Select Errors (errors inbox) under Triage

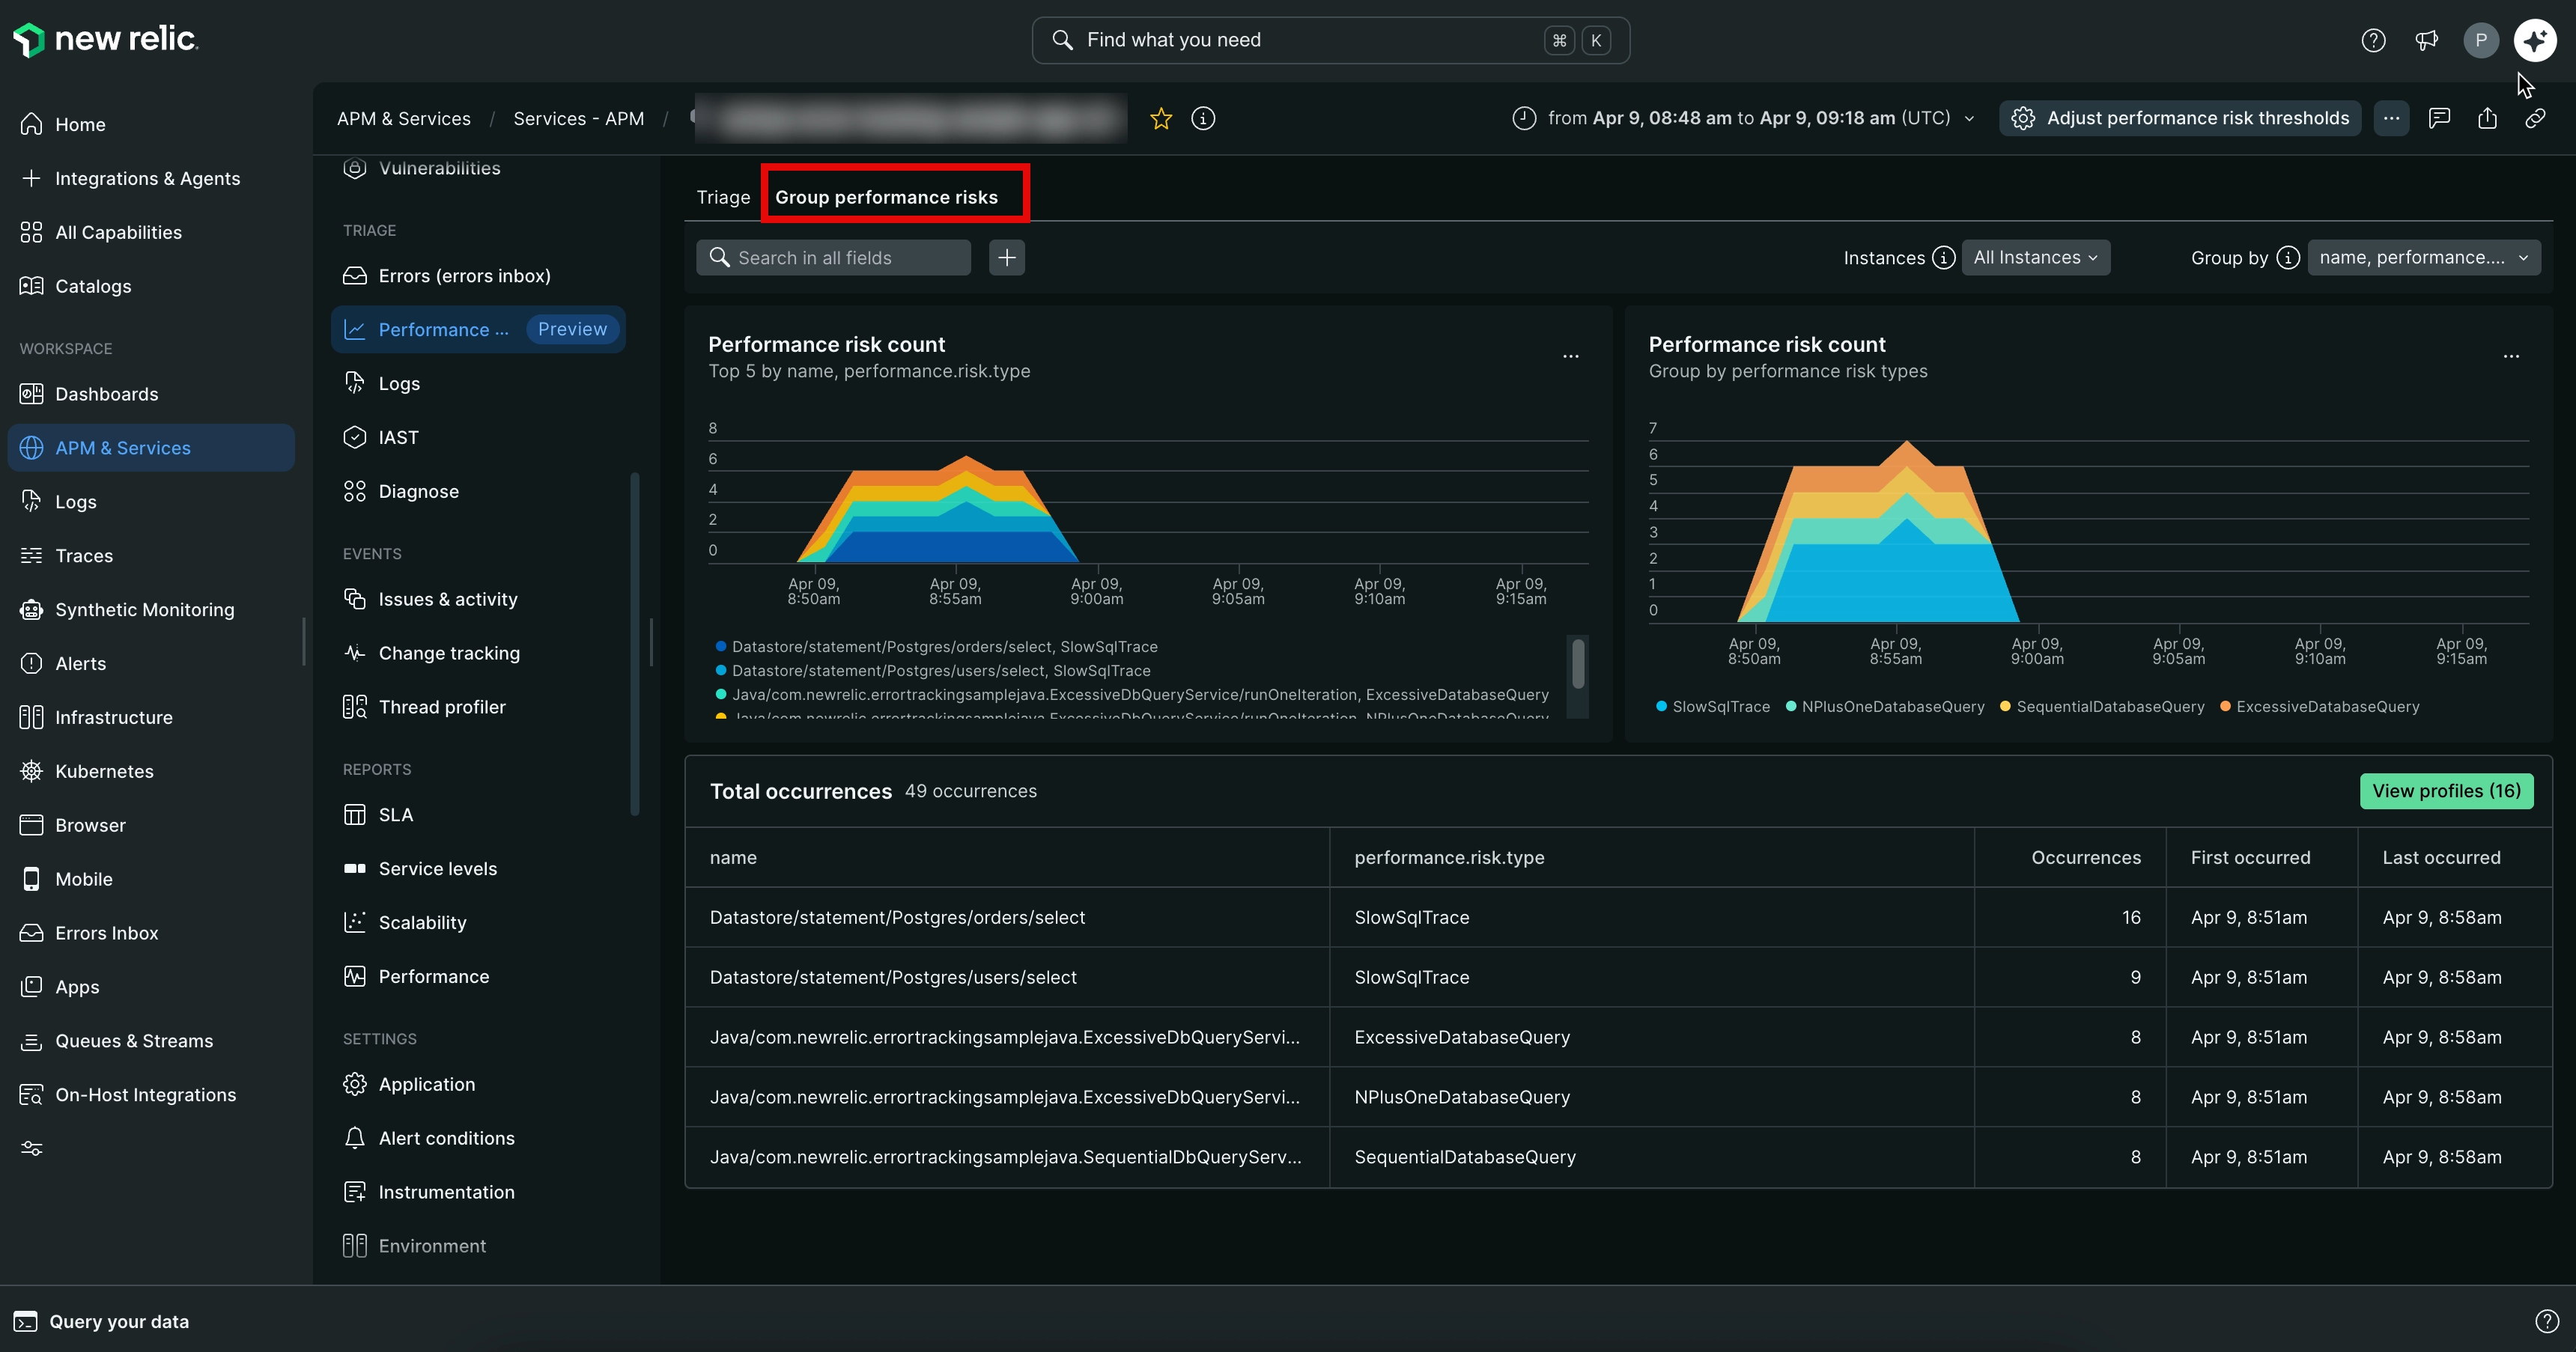coord(478,276)
